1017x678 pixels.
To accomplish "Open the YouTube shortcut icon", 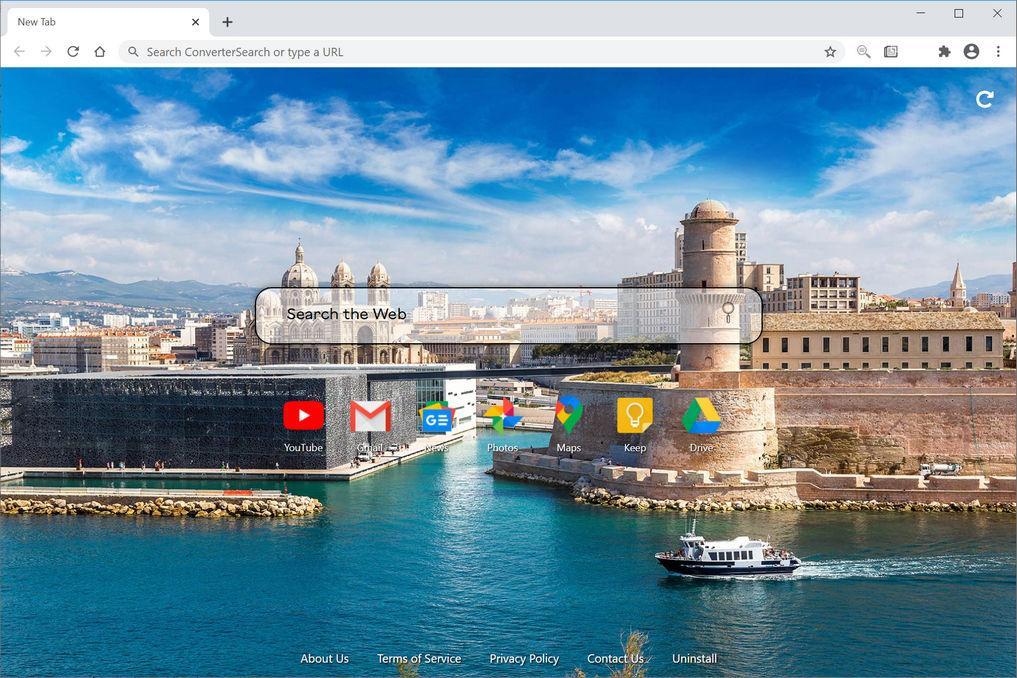I will (x=304, y=416).
